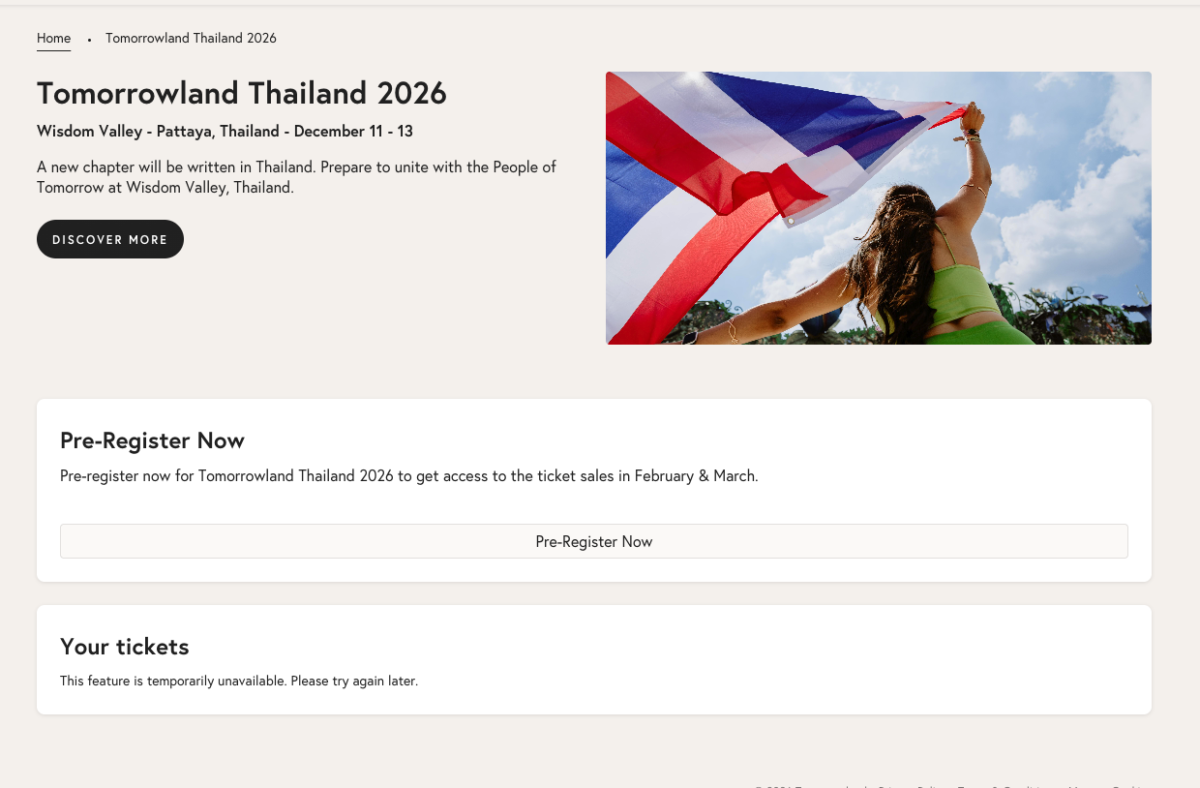Select the Tomorrowland Thailand 2026 breadcrumb item

(191, 39)
